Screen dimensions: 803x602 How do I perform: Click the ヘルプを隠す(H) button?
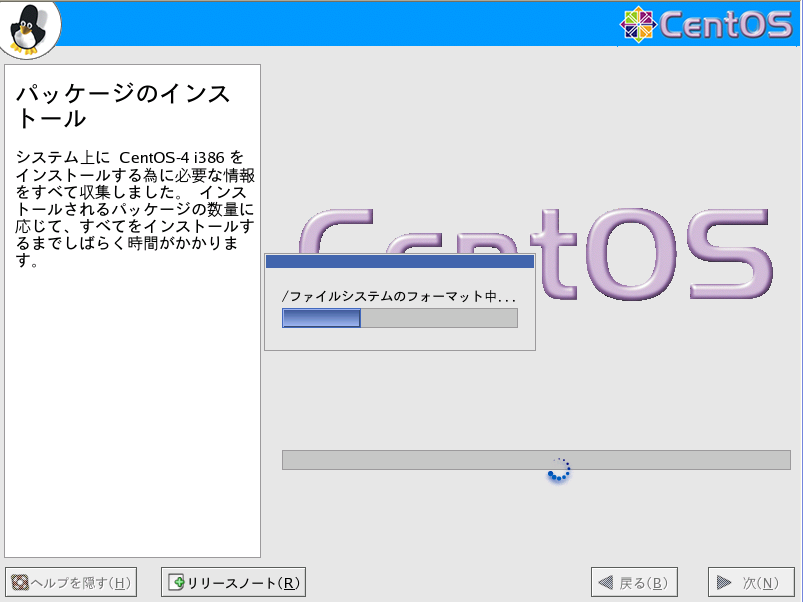(71, 582)
